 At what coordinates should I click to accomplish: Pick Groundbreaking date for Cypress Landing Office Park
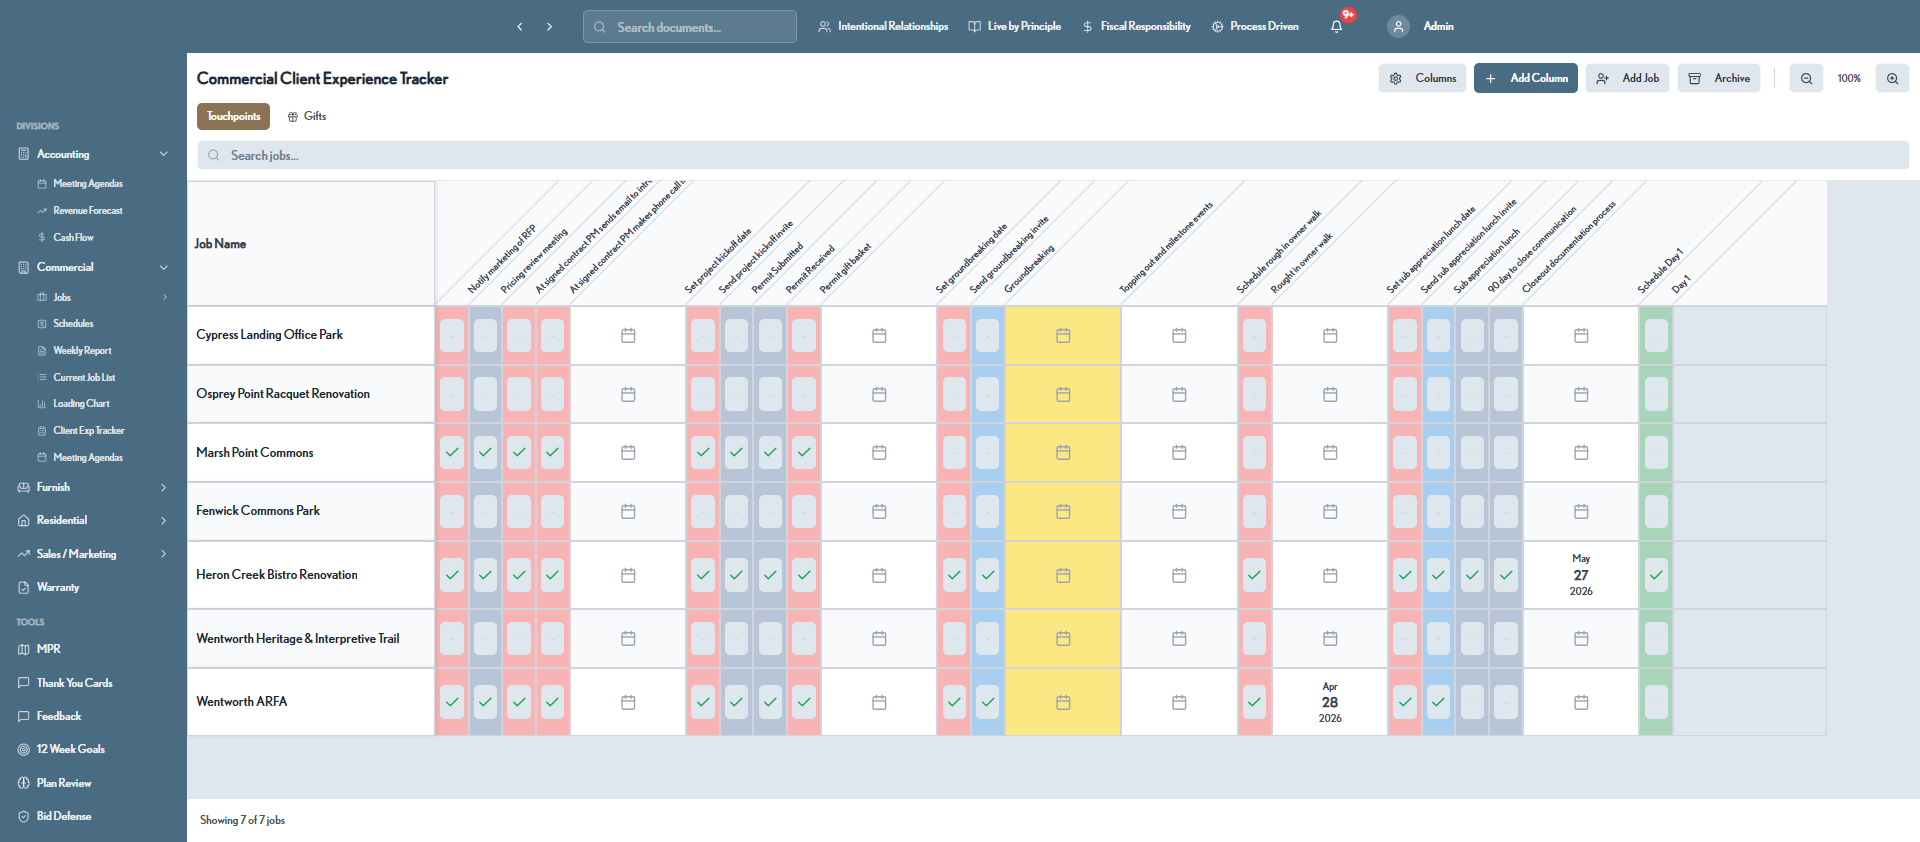click(1063, 336)
